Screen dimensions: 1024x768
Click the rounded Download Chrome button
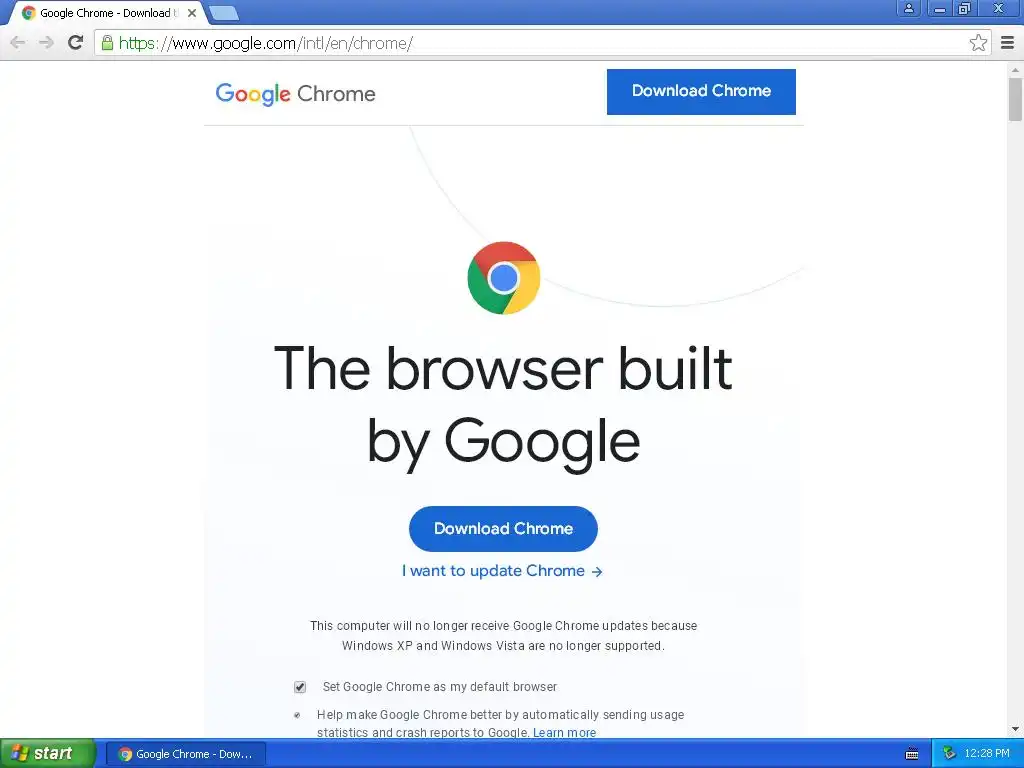click(504, 529)
